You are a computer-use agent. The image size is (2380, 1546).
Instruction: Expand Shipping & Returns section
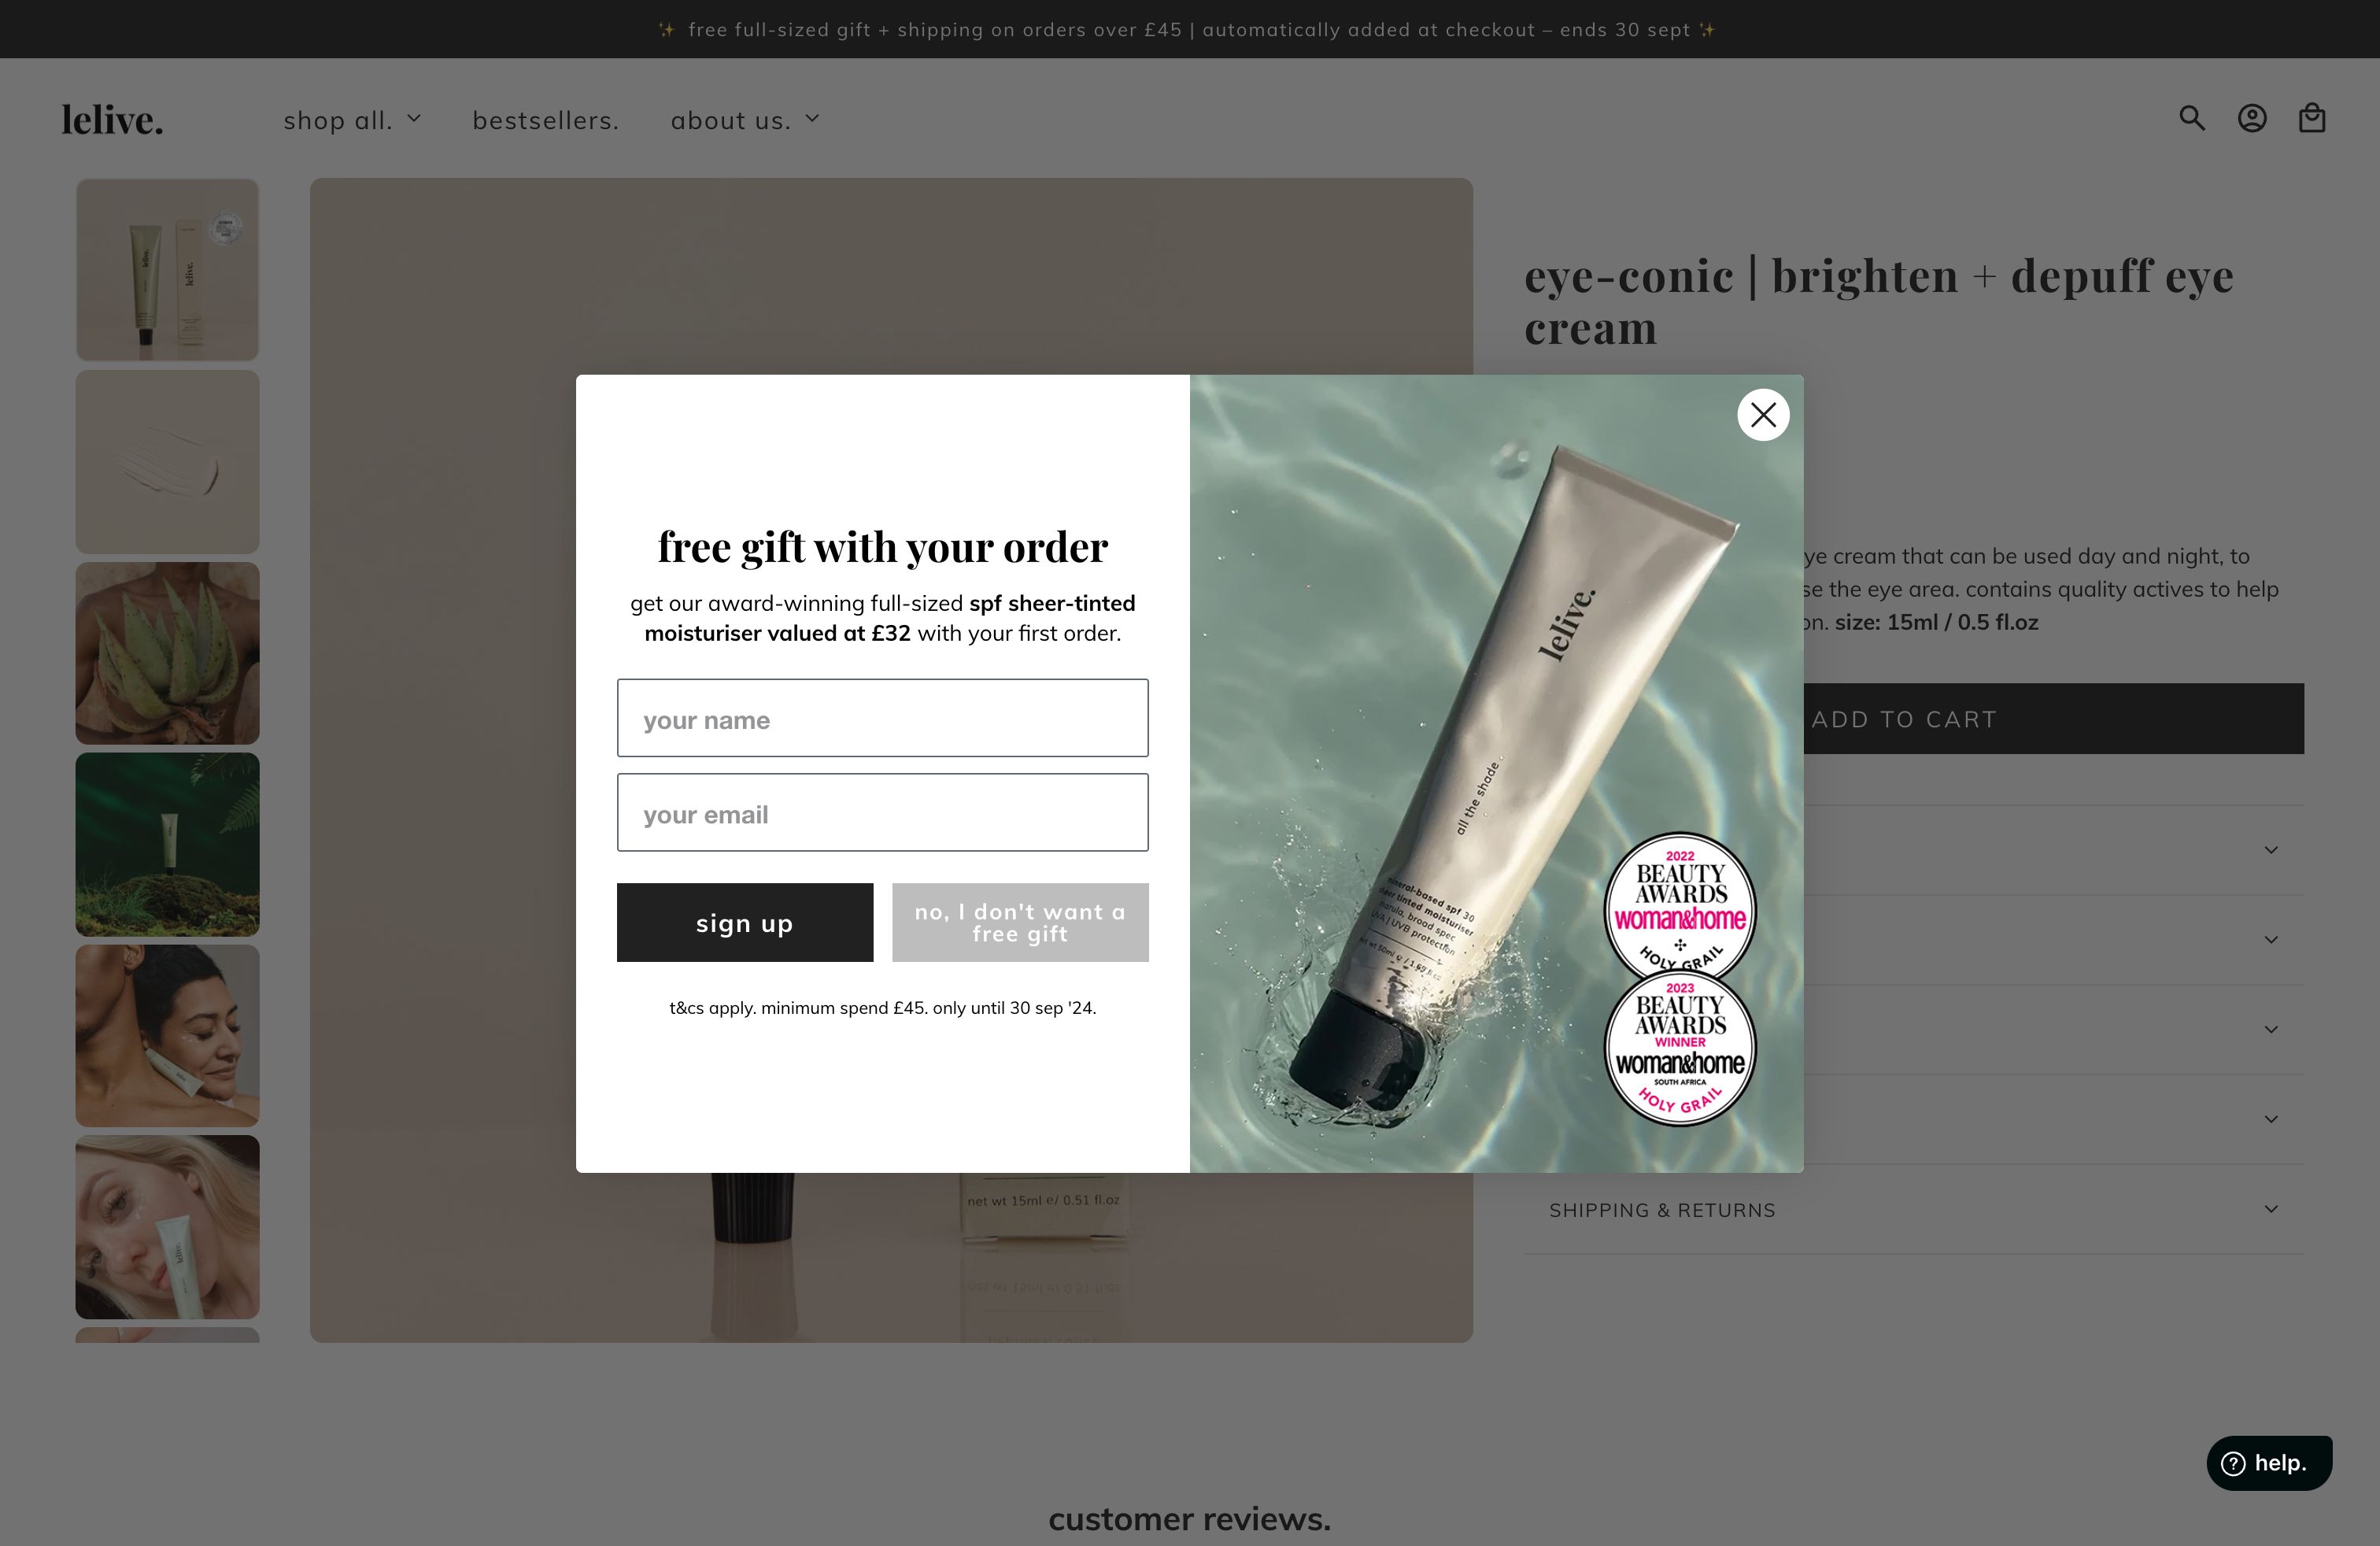pos(1914,1210)
